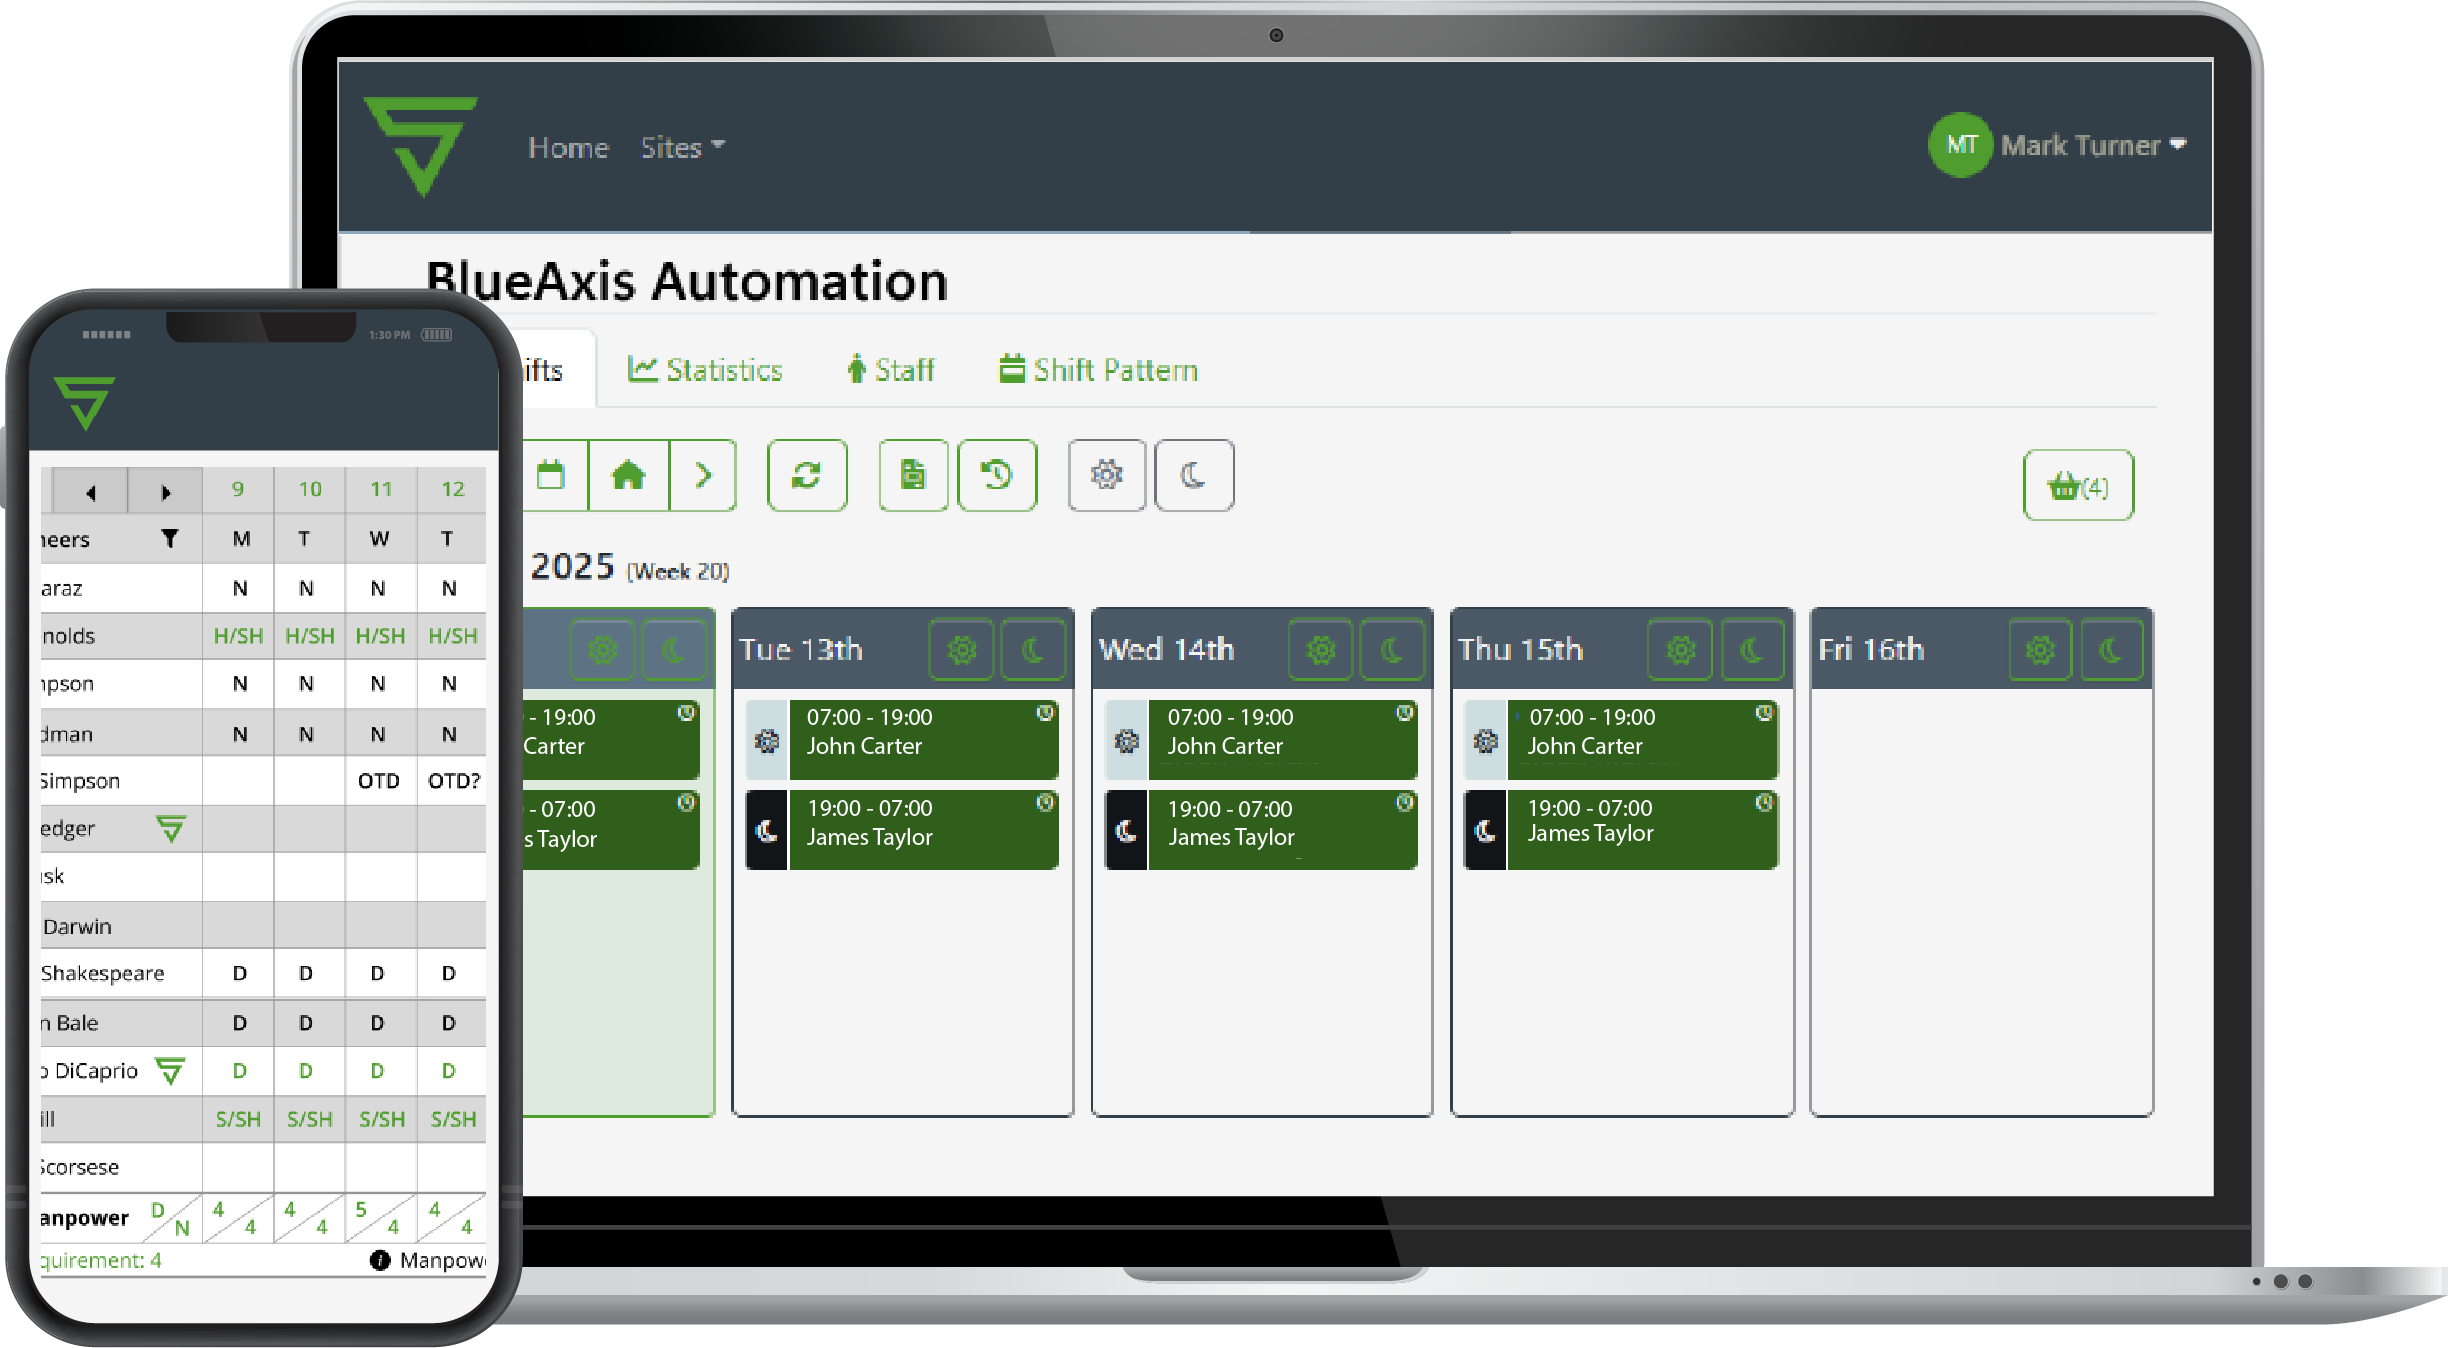2448x1348 pixels.
Task: Switch to the Statistics tab
Action: click(706, 370)
